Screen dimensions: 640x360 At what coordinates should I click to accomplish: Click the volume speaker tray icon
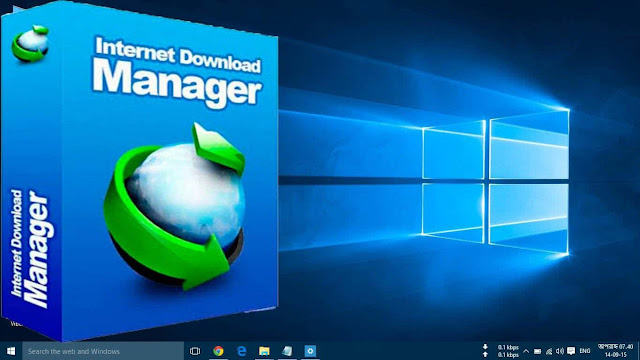point(560,351)
